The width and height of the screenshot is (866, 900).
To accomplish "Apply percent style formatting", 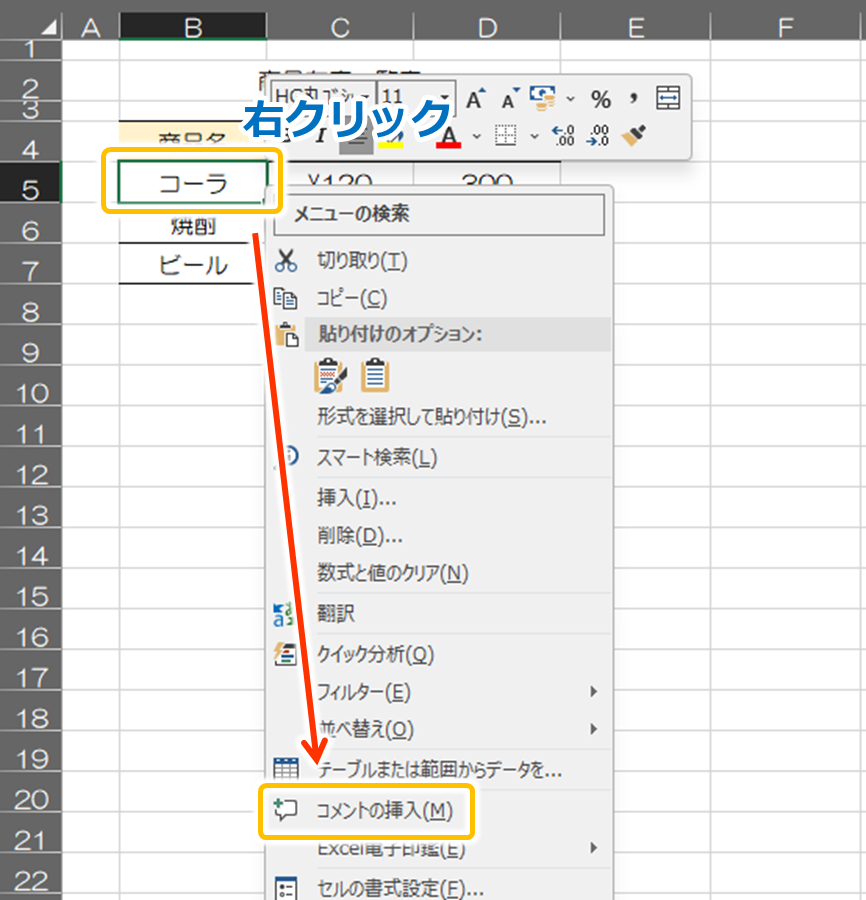I will click(x=600, y=98).
